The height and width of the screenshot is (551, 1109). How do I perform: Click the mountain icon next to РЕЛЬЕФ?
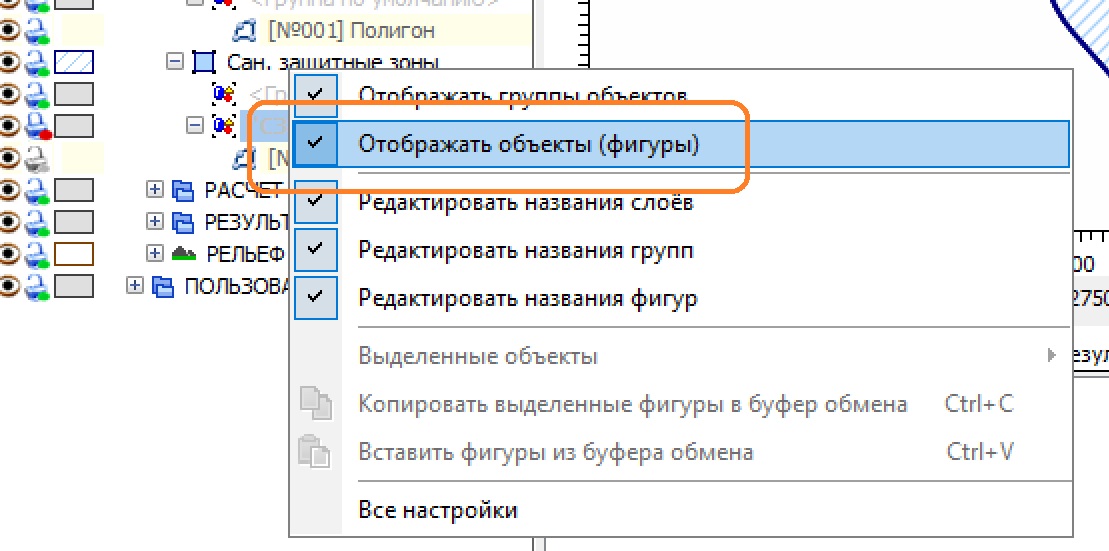pos(182,254)
